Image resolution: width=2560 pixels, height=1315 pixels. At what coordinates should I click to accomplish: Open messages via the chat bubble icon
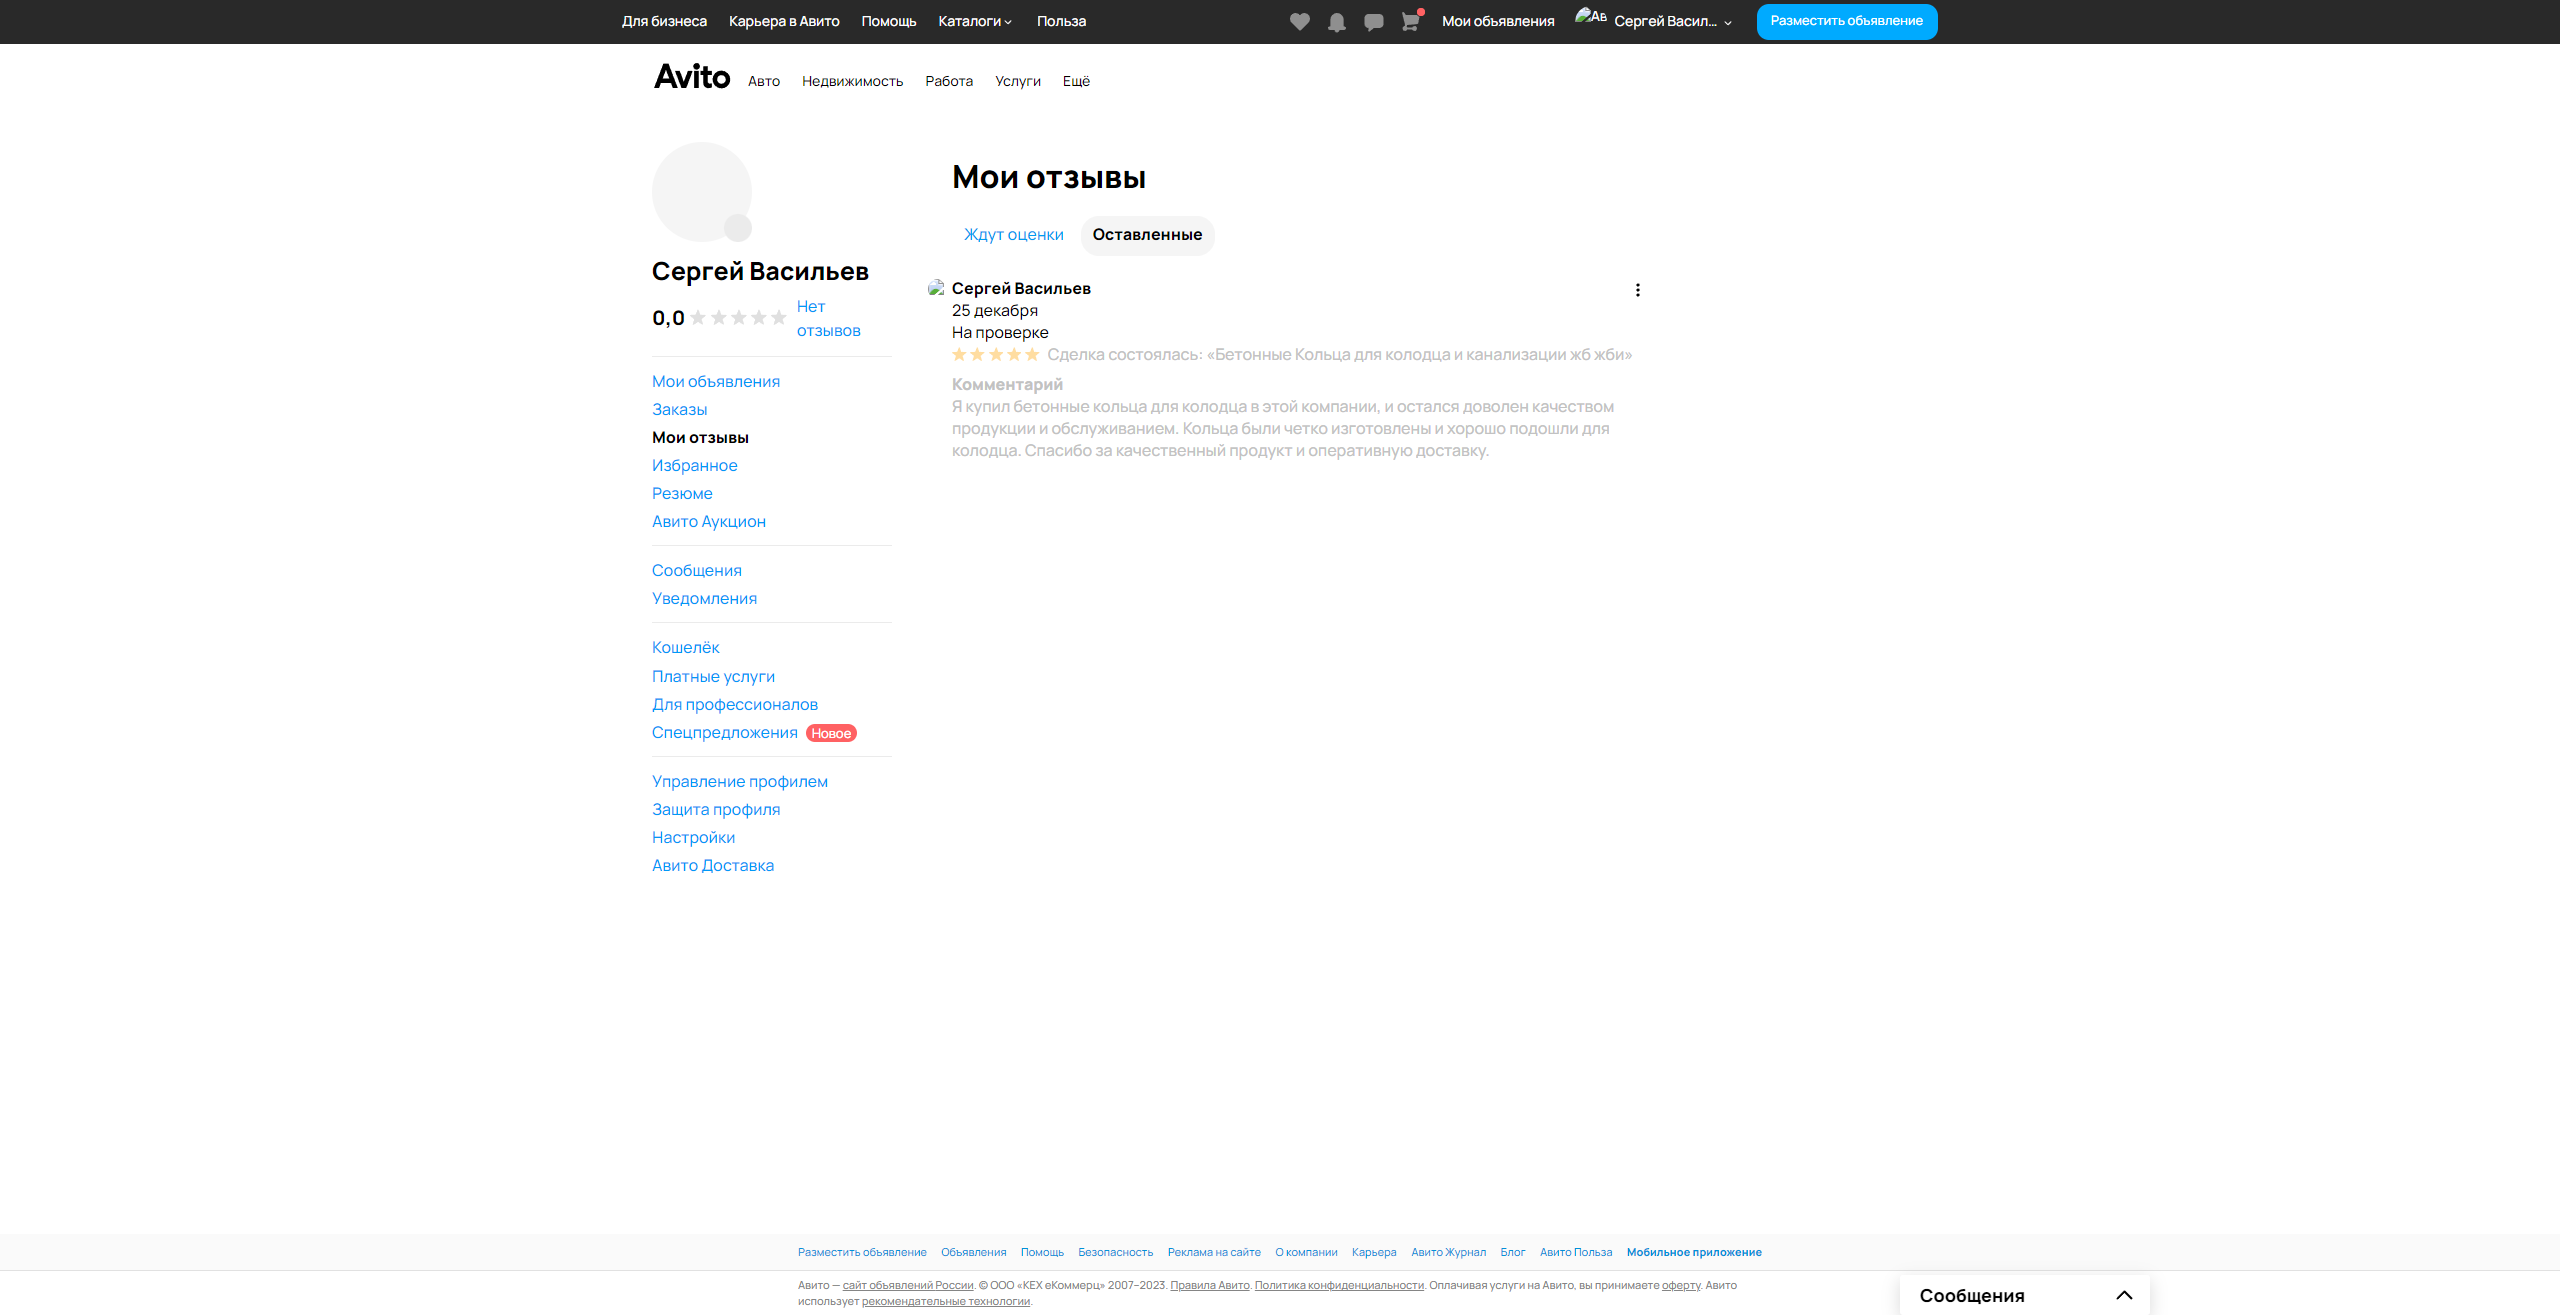pos(1373,22)
